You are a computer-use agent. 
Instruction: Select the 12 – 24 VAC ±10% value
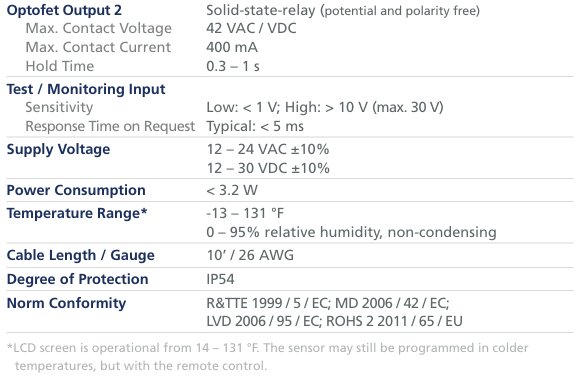pyautogui.click(x=268, y=149)
